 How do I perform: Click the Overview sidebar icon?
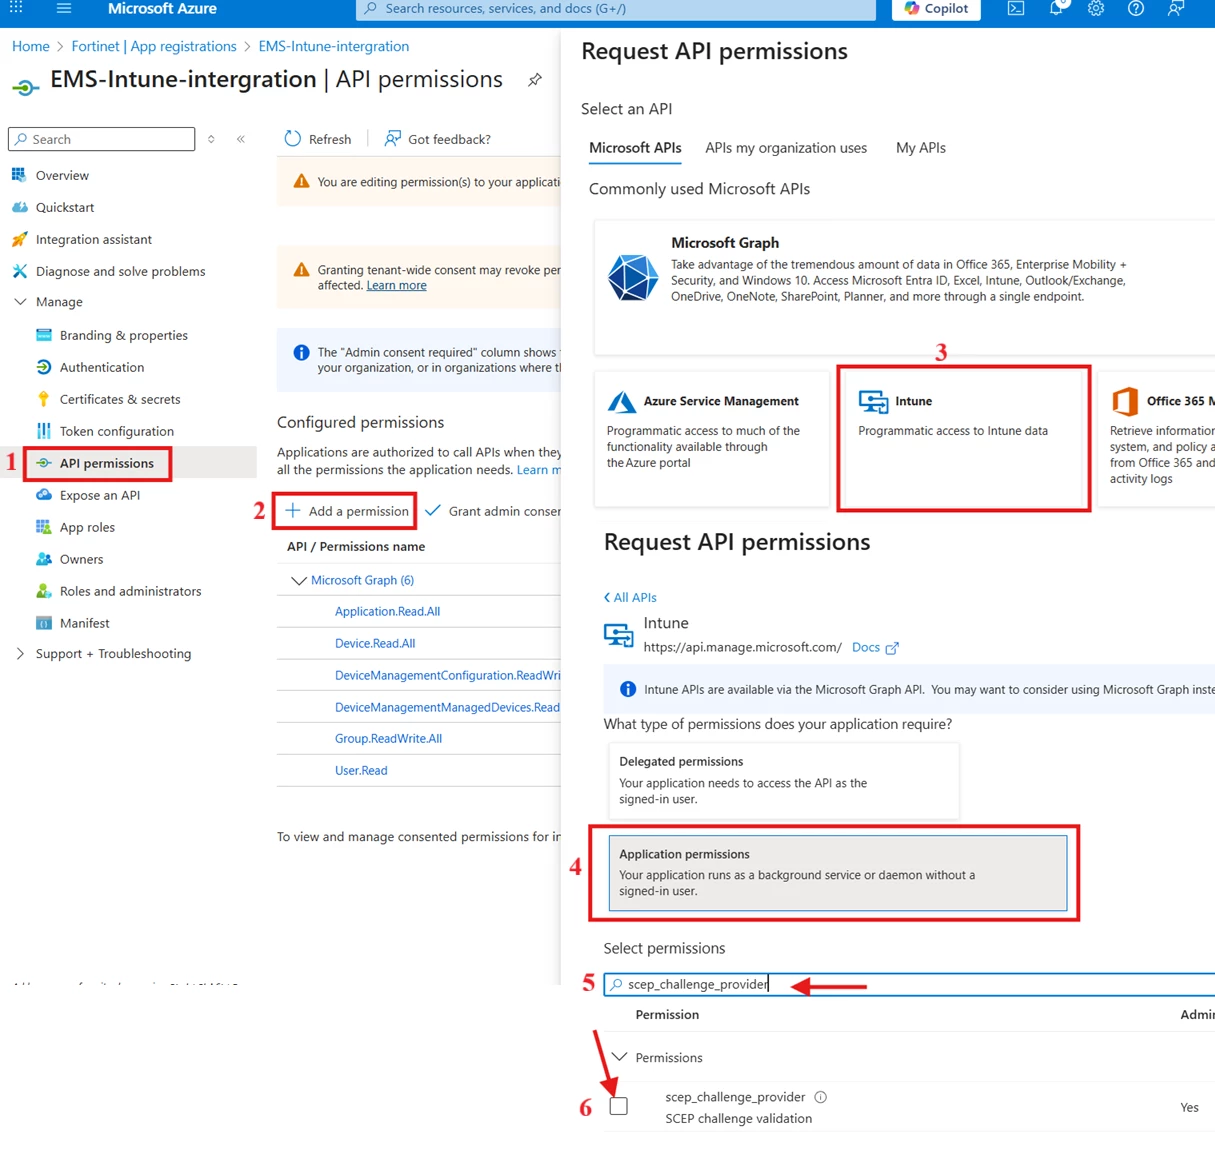19,175
